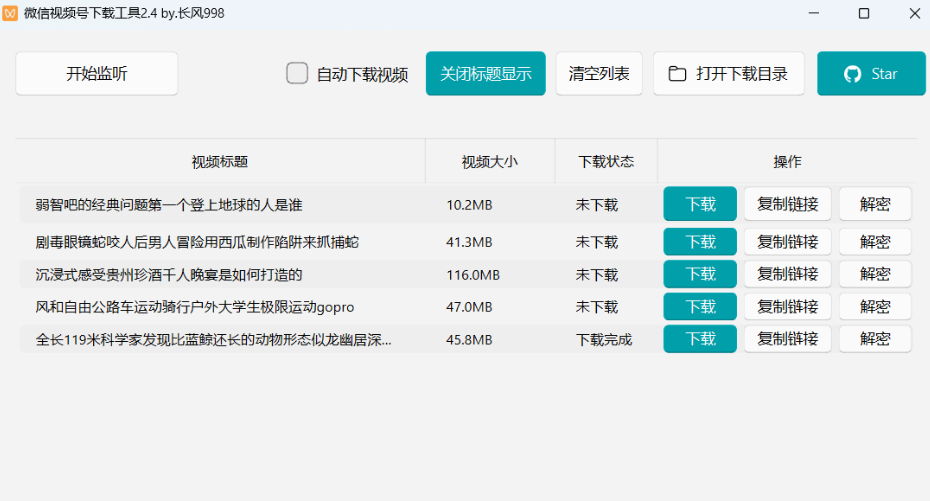Open the download folder via folder icon button
Screen dimensions: 930x501
pyautogui.click(x=728, y=74)
